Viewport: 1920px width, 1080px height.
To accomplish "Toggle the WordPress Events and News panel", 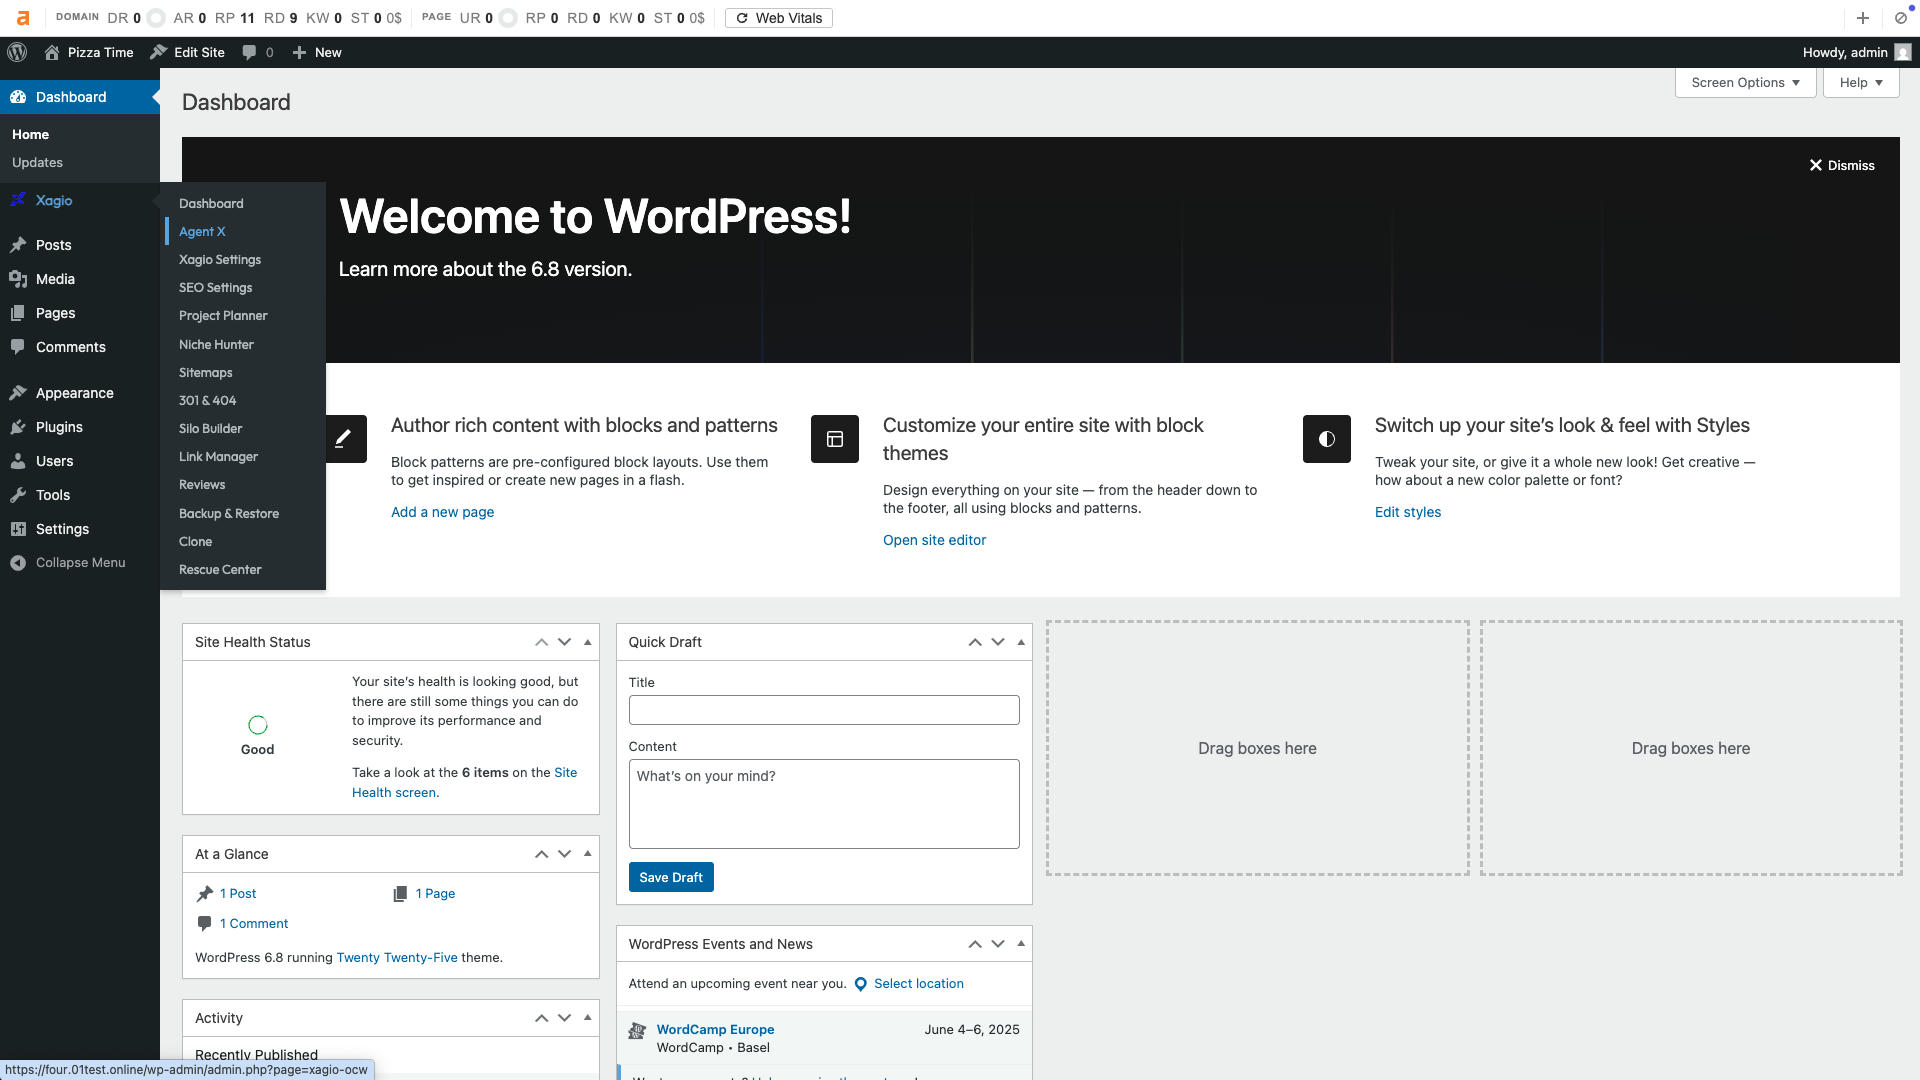I will (1021, 944).
